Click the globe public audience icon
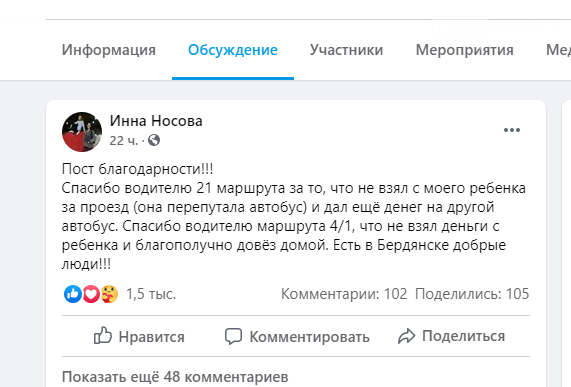The image size is (571, 387). tap(154, 140)
